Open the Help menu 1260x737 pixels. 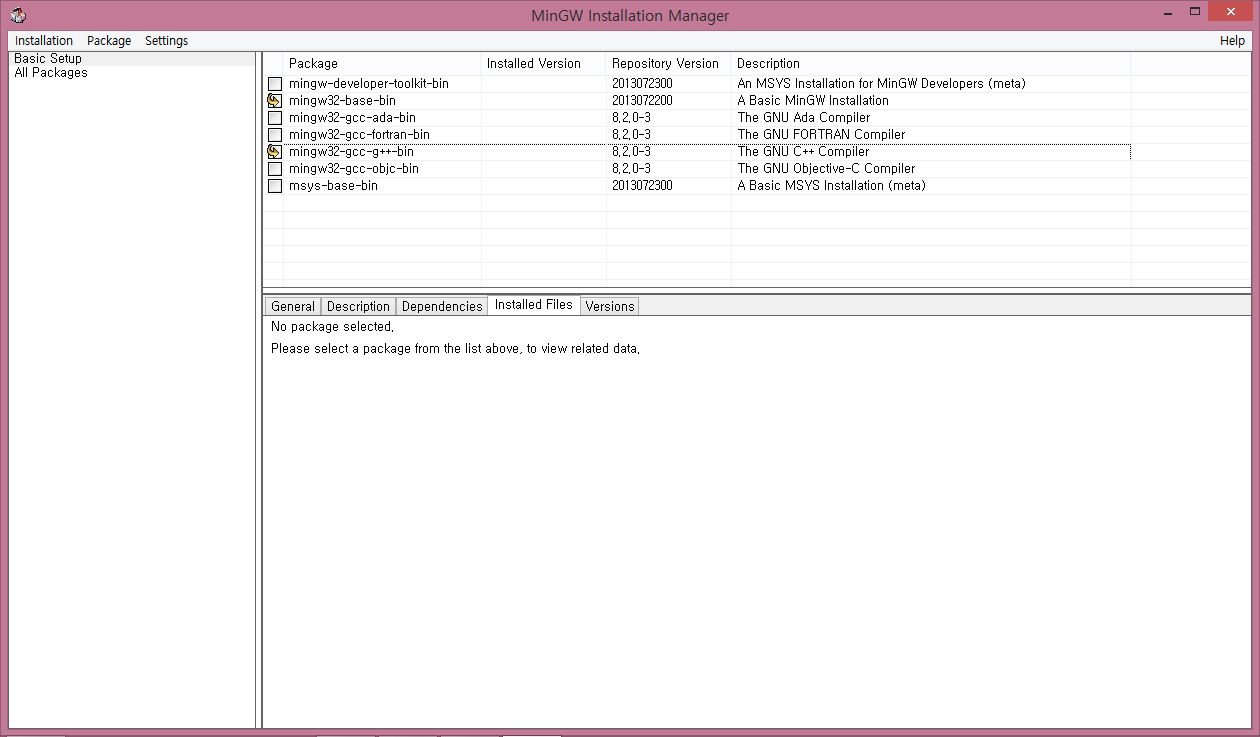(x=1232, y=41)
